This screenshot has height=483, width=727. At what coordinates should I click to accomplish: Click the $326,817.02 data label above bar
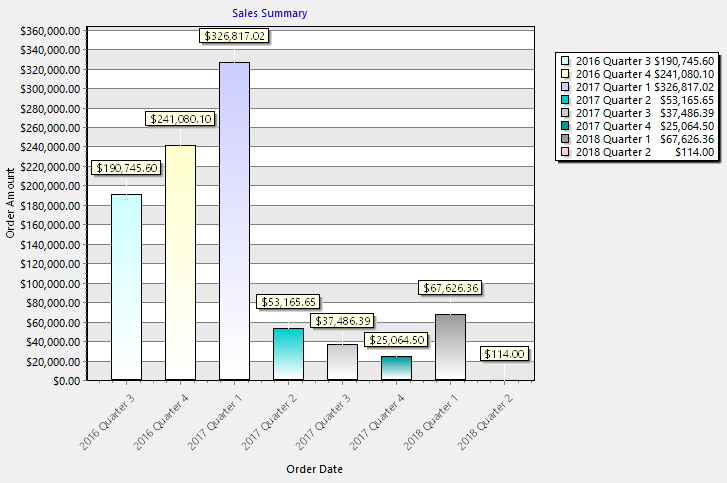pyautogui.click(x=235, y=36)
